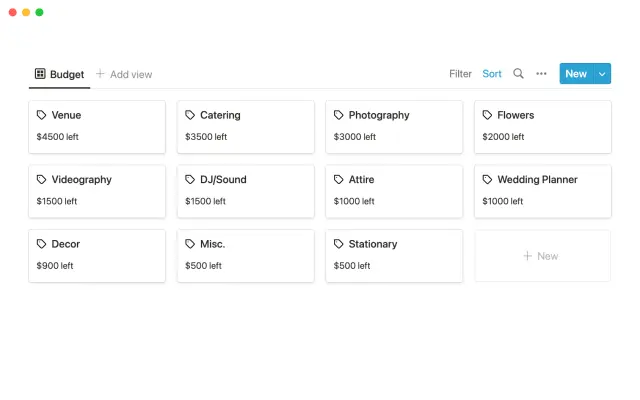Click the blue New button
640x400 pixels.
tap(576, 73)
